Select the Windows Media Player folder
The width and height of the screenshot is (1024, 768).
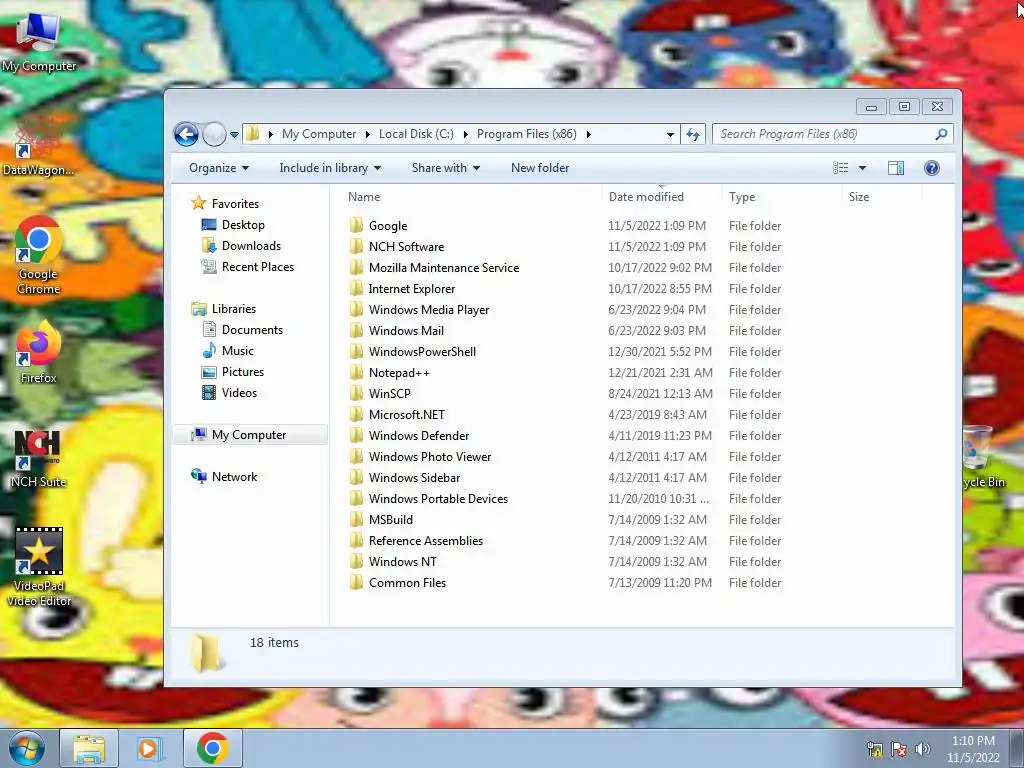428,310
